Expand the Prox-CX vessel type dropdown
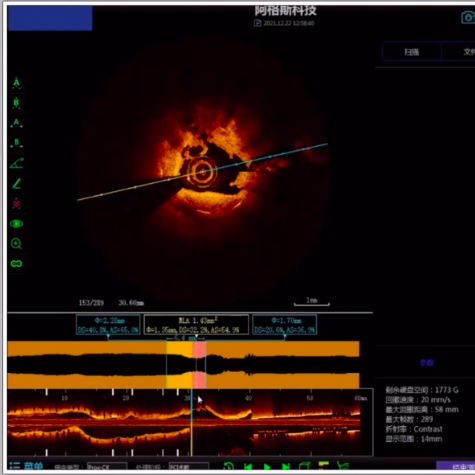475x475 pixels. 107,466
